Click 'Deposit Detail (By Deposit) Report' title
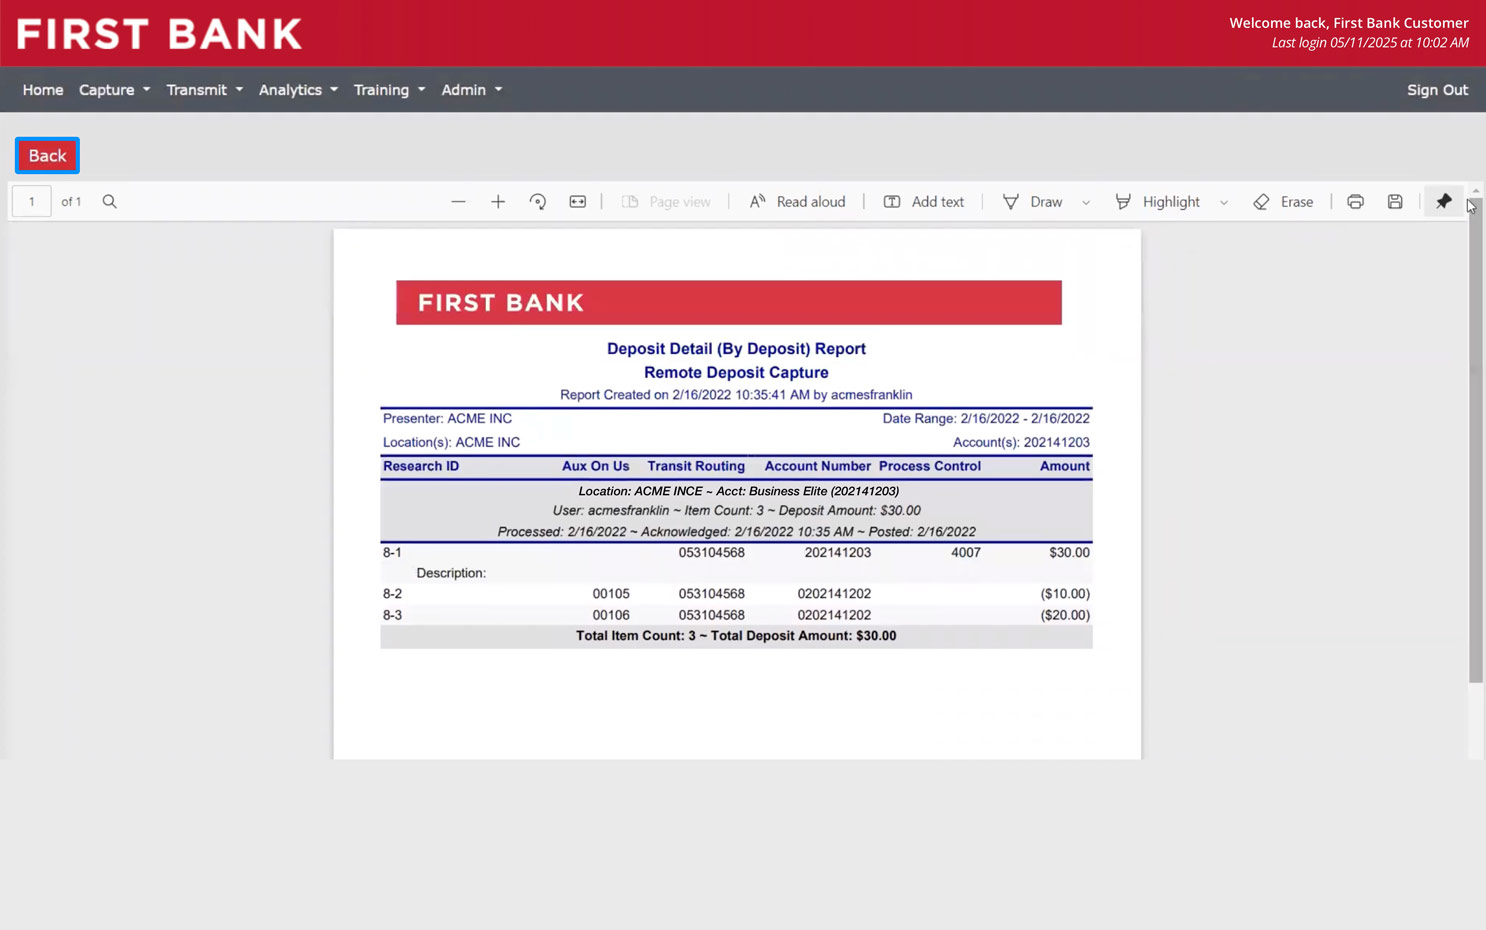1486x930 pixels. [736, 349]
